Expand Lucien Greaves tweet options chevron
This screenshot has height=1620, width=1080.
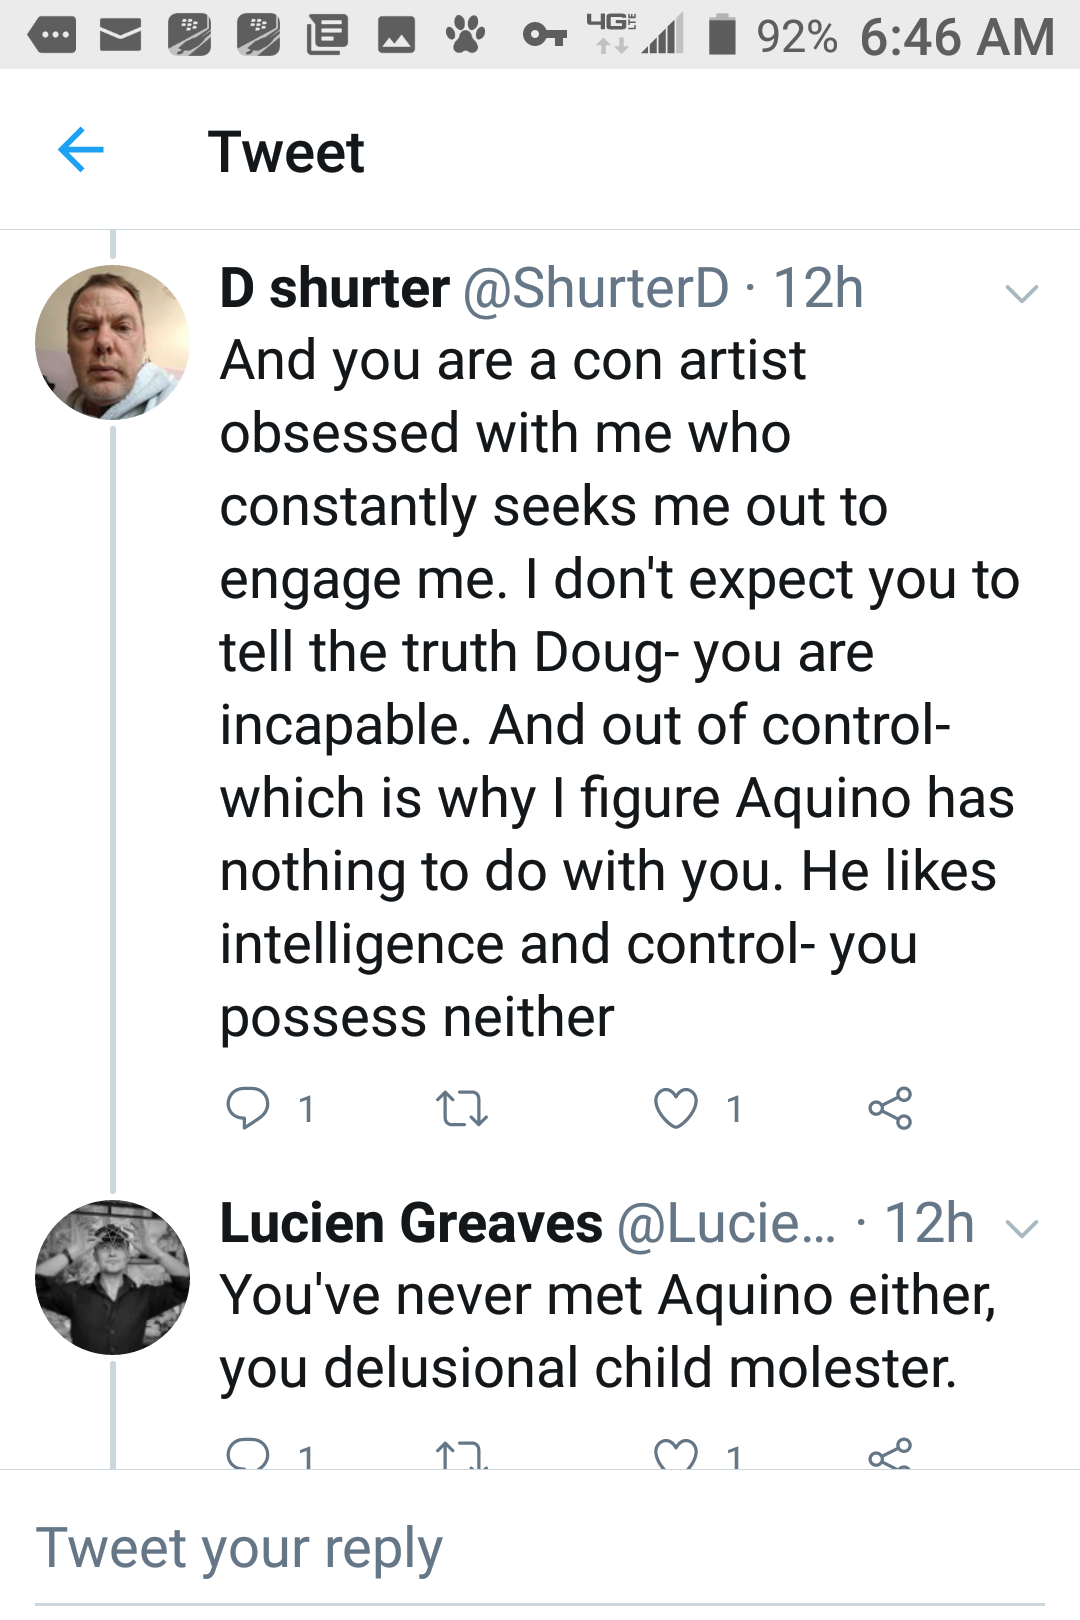click(1021, 1228)
